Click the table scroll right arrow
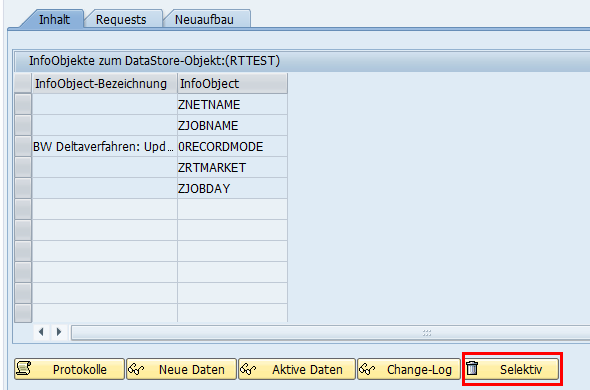This screenshot has width=590, height=390. click(x=59, y=332)
